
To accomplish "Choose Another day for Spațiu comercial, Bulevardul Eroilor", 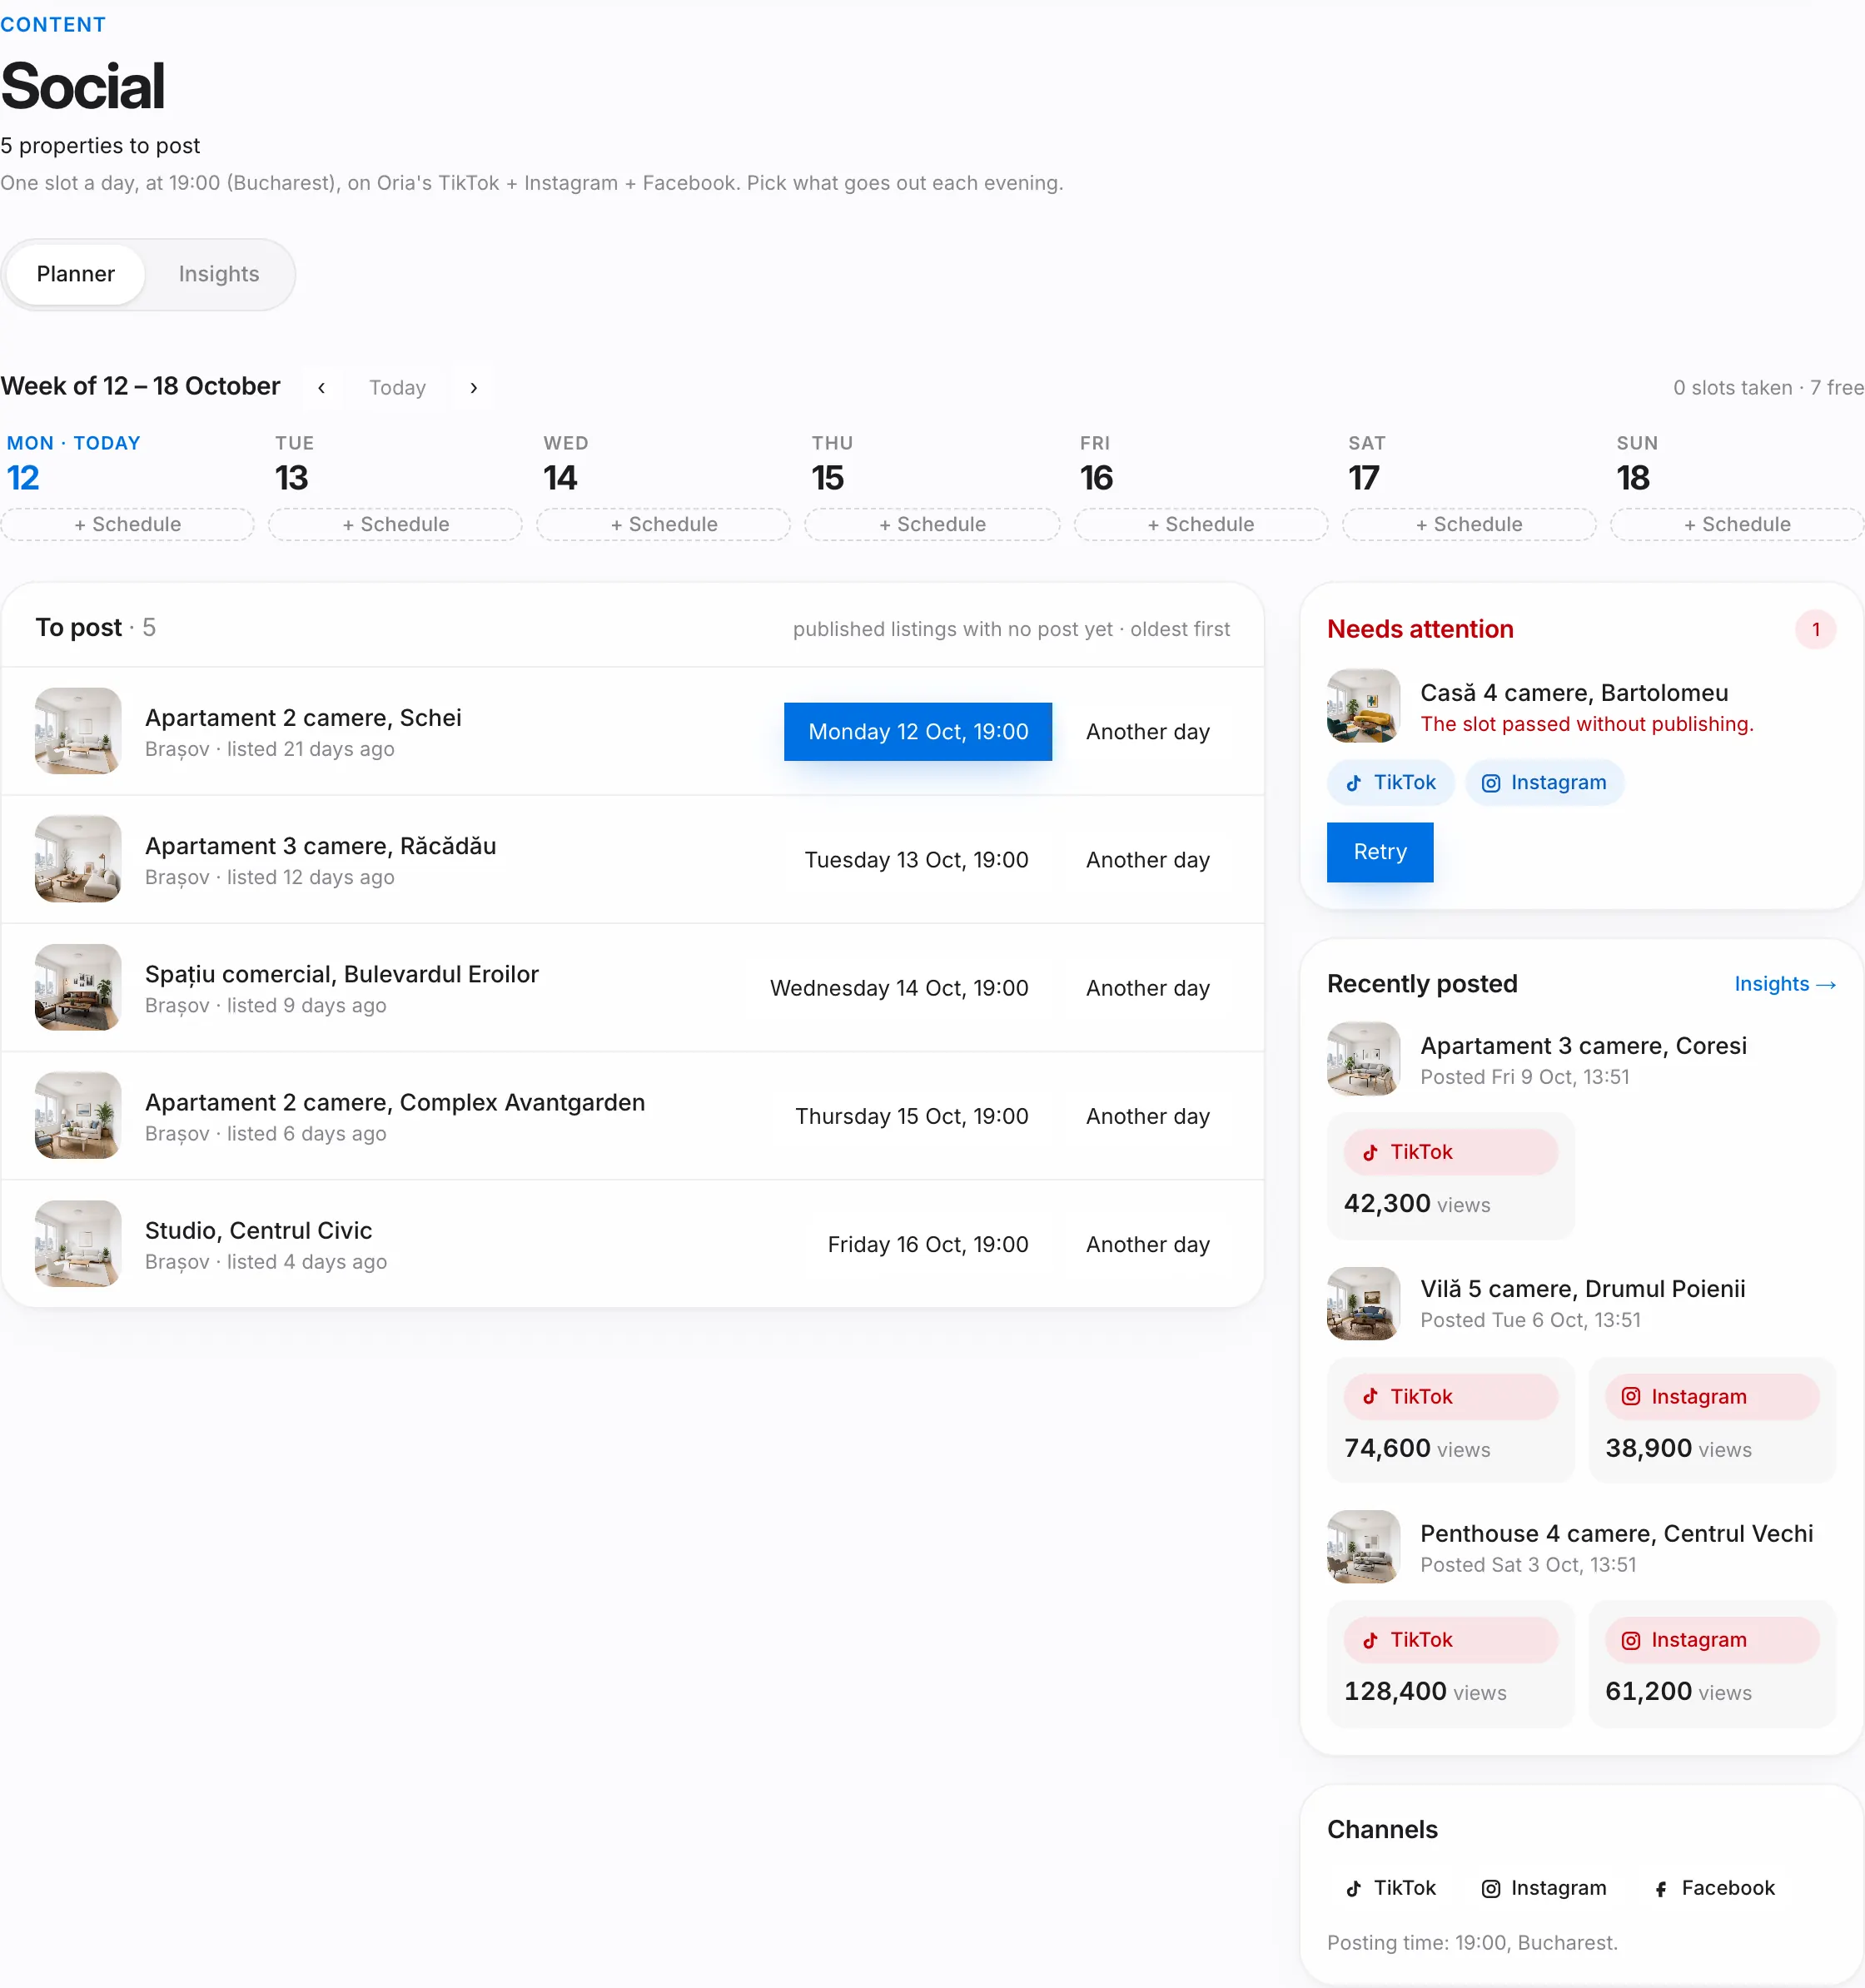I will [x=1147, y=988].
